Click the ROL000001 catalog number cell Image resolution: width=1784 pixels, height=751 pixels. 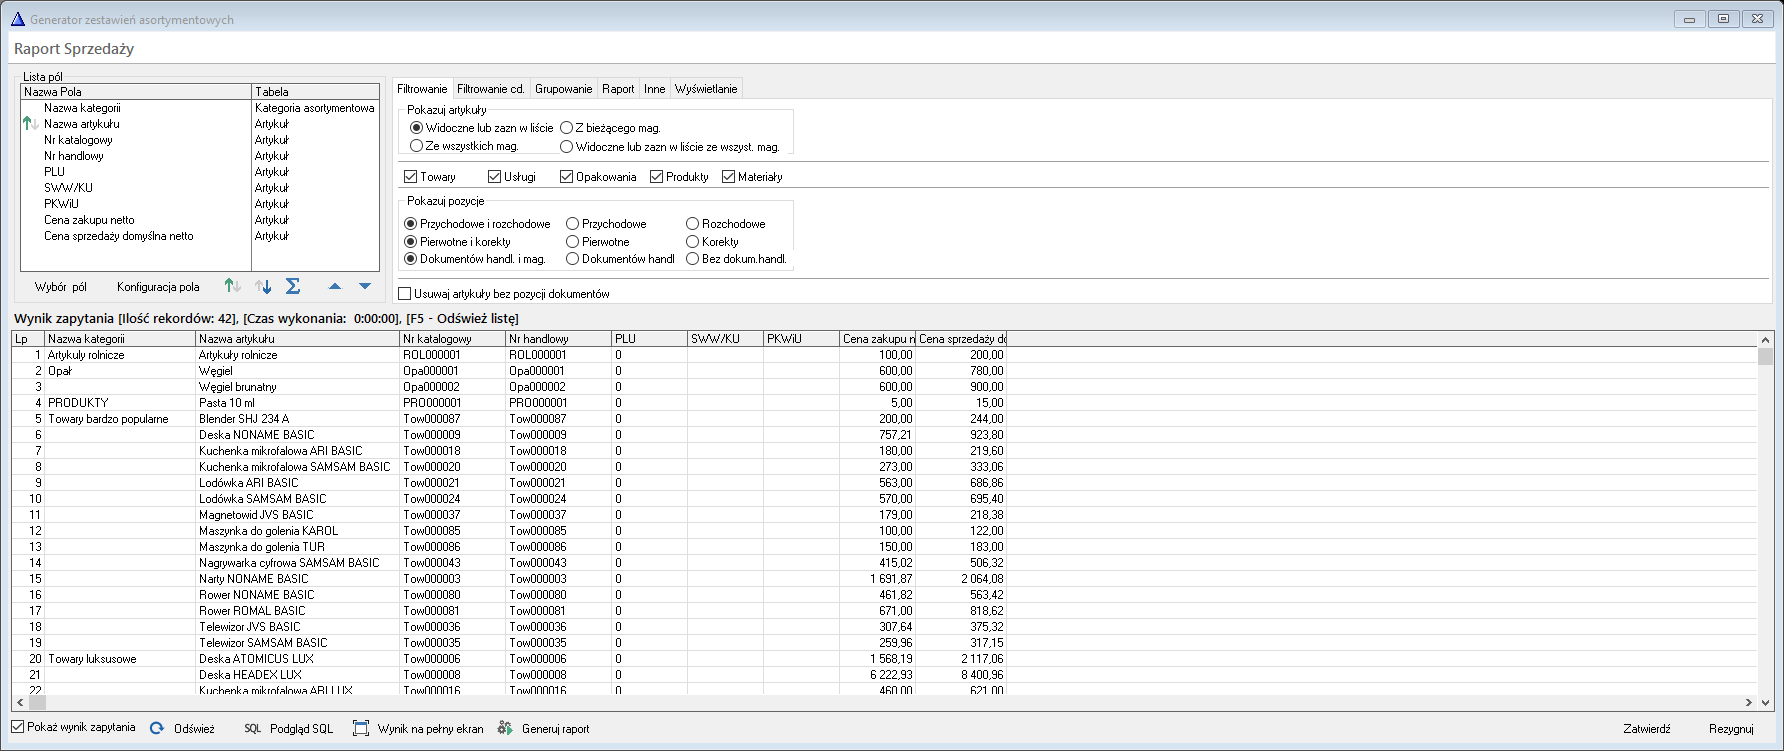(452, 355)
